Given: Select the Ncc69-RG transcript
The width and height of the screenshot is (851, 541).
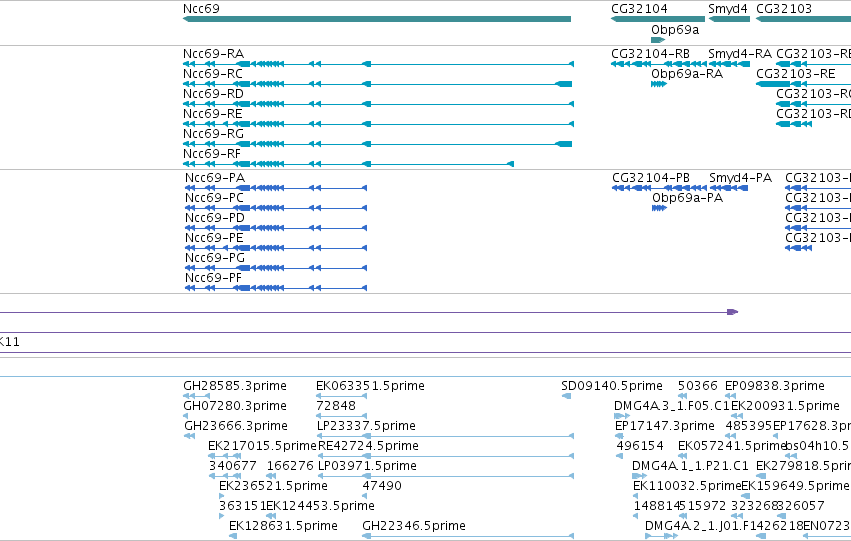Looking at the screenshot, I should [377, 144].
